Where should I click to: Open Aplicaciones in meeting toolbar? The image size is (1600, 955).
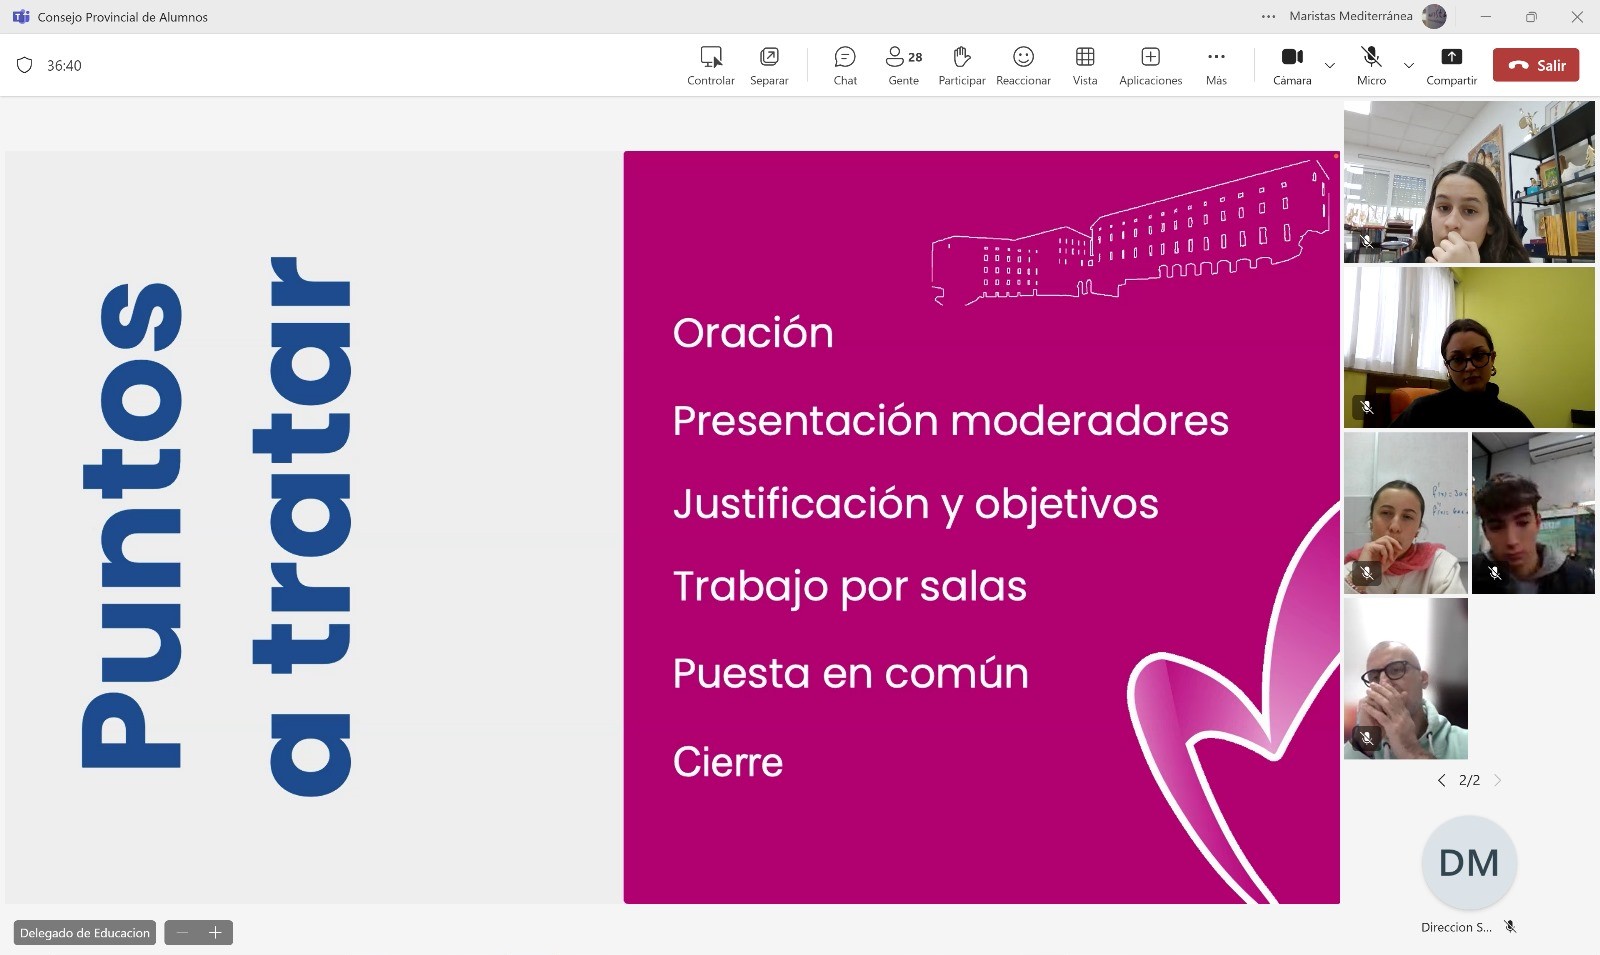1150,66
